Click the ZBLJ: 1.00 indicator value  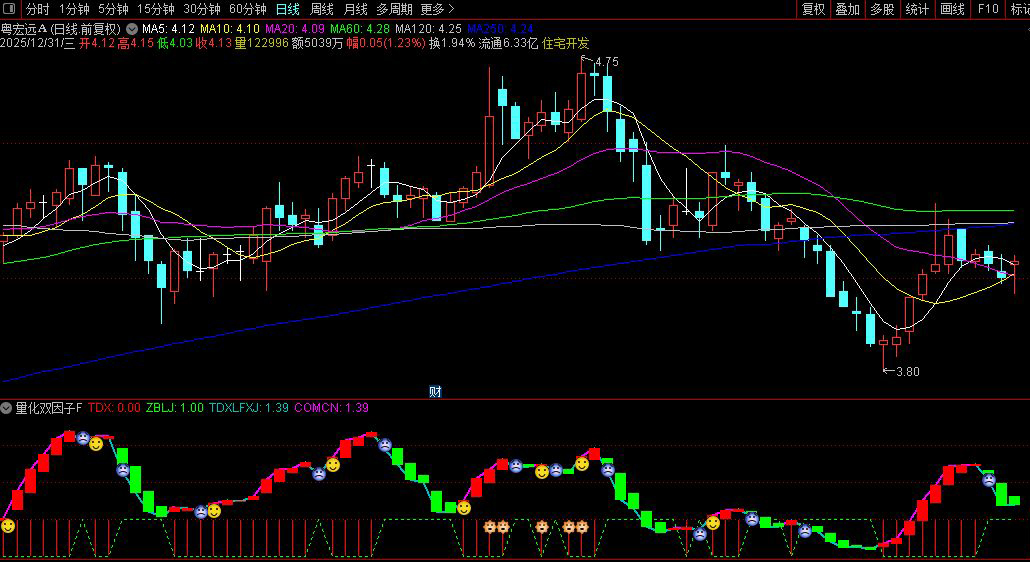(175, 408)
